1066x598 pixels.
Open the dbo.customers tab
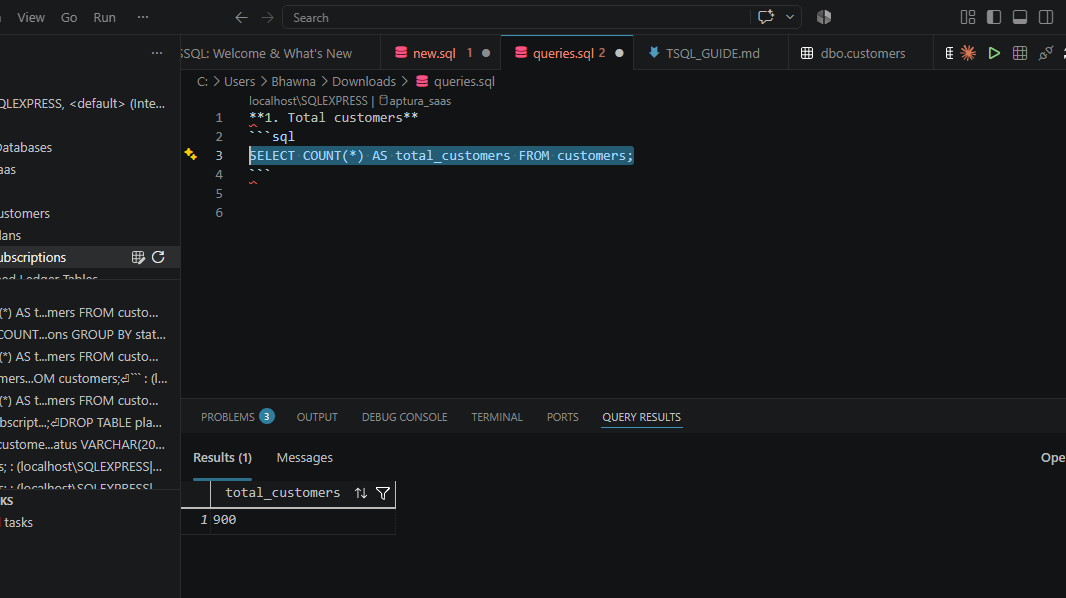(x=862, y=53)
